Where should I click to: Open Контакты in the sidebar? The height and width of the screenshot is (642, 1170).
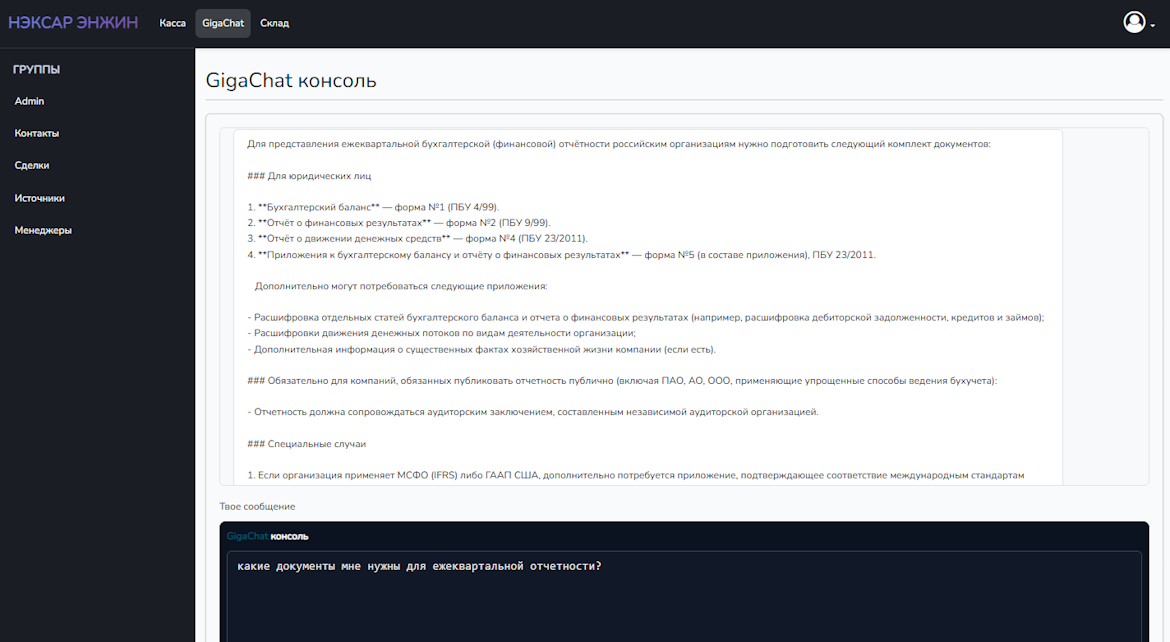coord(37,133)
